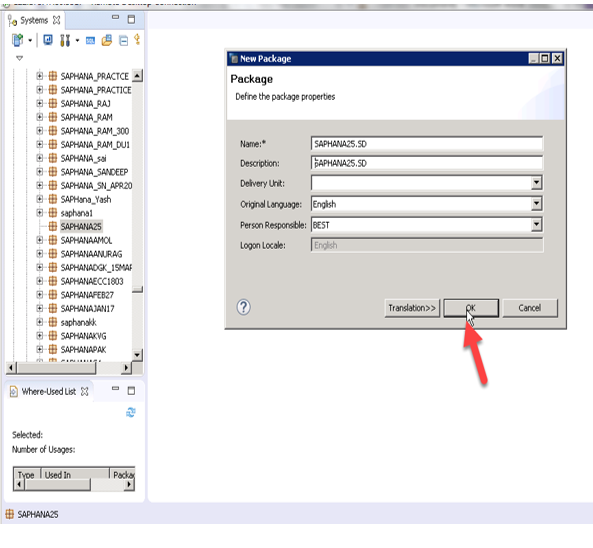Select the SAPHANAFEB27 package
Screen dimensions: 593x548
(x=87, y=295)
